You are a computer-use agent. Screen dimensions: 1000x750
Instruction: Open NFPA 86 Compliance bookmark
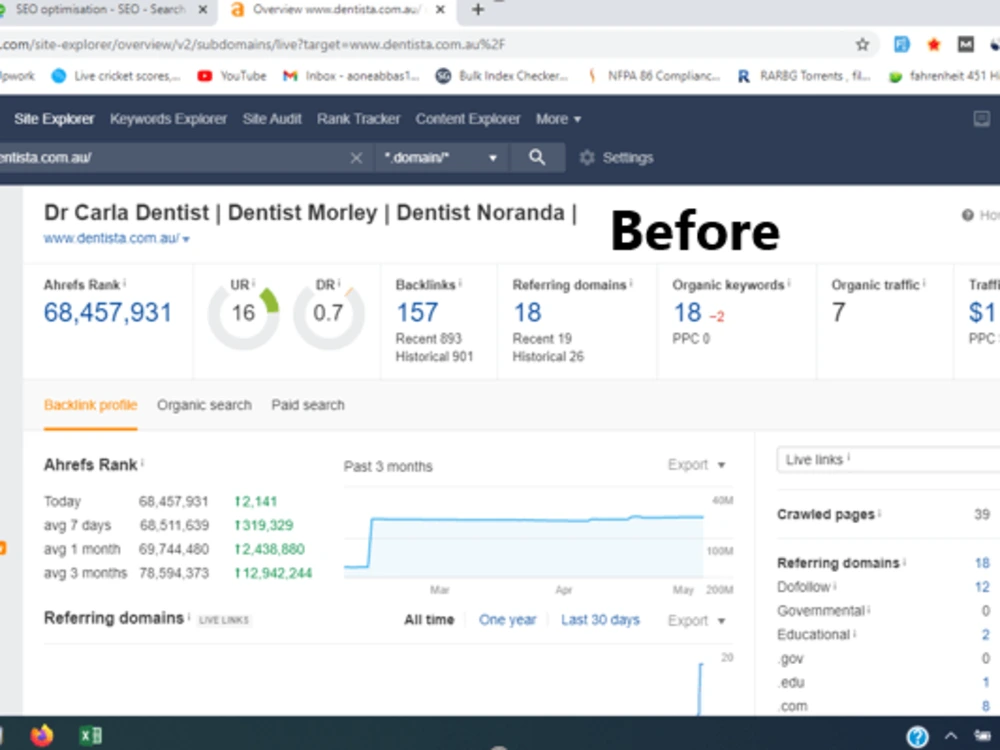[x=653, y=76]
